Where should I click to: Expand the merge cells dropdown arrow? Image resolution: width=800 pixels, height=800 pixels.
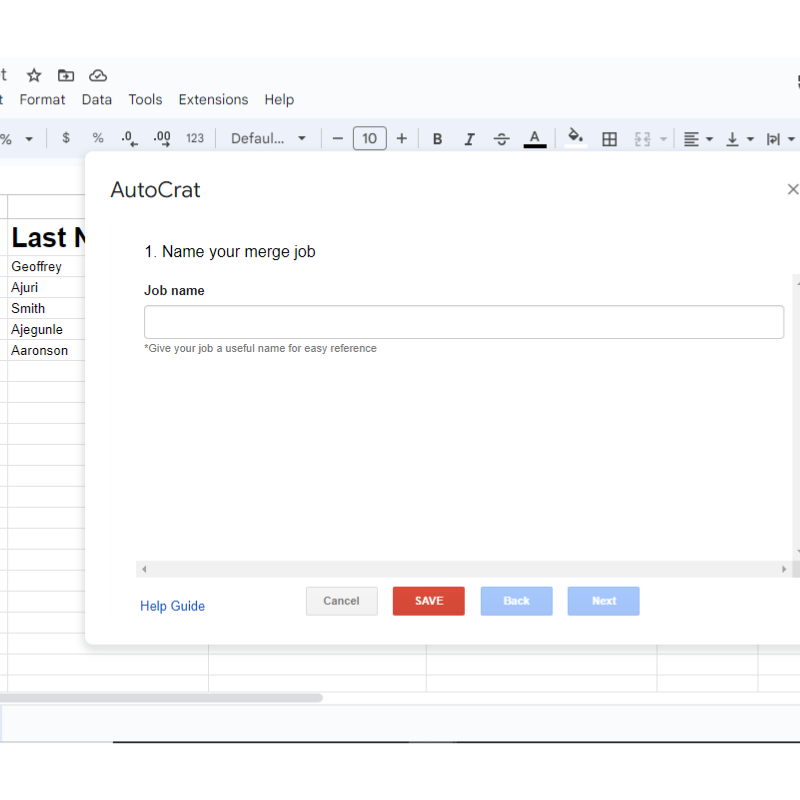click(x=663, y=139)
